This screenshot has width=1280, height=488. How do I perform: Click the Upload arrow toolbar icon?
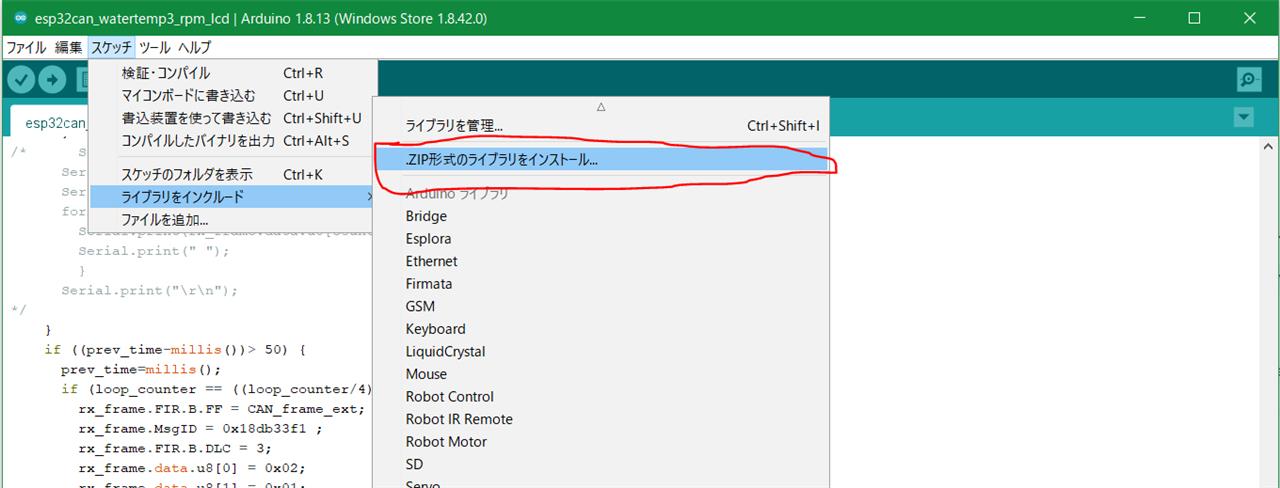click(x=52, y=80)
